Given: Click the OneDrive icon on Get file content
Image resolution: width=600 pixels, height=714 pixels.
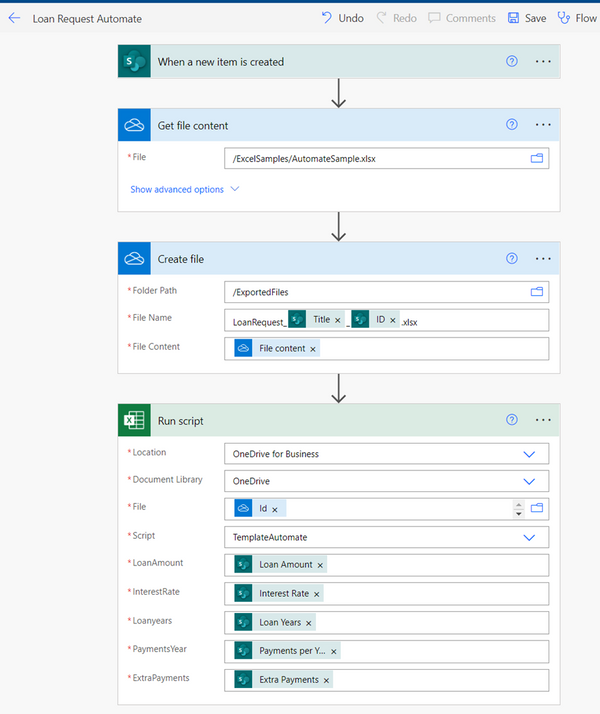Looking at the screenshot, I should pyautogui.click(x=134, y=125).
